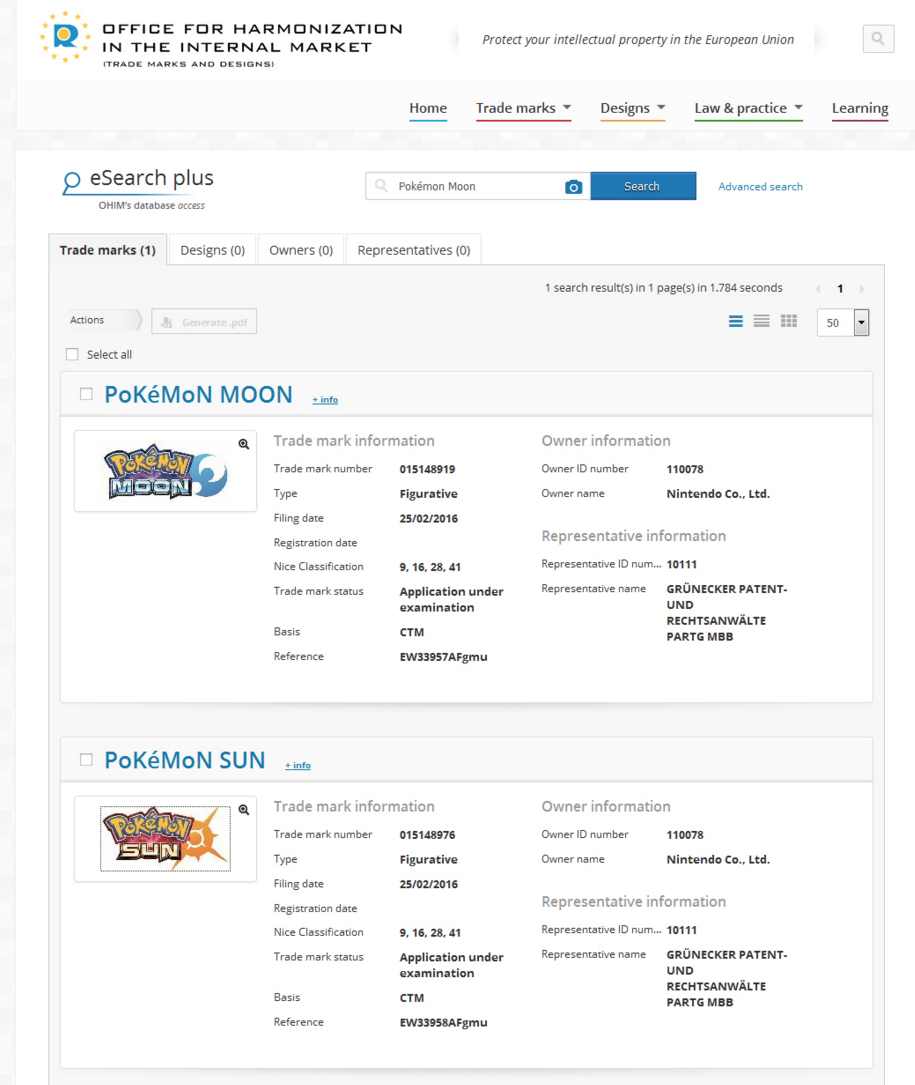
Task: Click the Generate .pdf button
Action: tap(204, 322)
